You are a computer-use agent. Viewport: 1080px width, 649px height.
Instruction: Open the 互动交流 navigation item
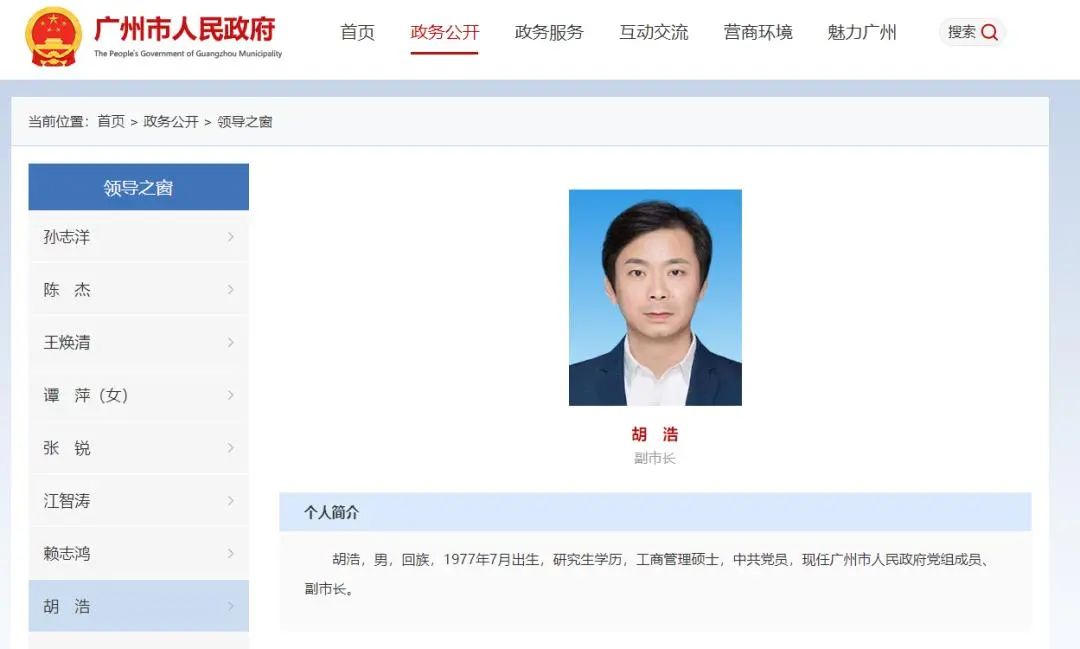coord(653,32)
